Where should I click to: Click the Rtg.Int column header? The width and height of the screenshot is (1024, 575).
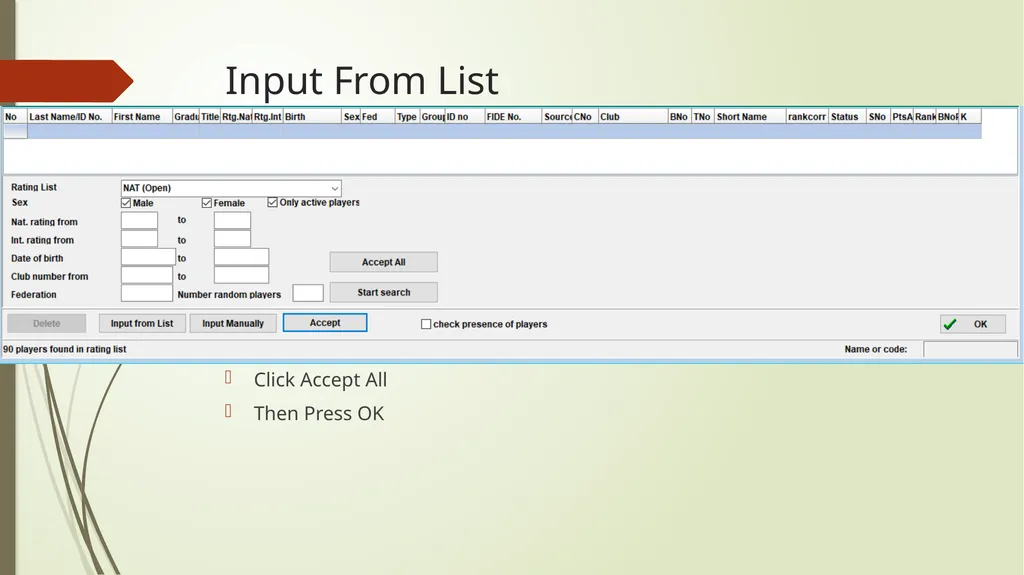pyautogui.click(x=267, y=117)
